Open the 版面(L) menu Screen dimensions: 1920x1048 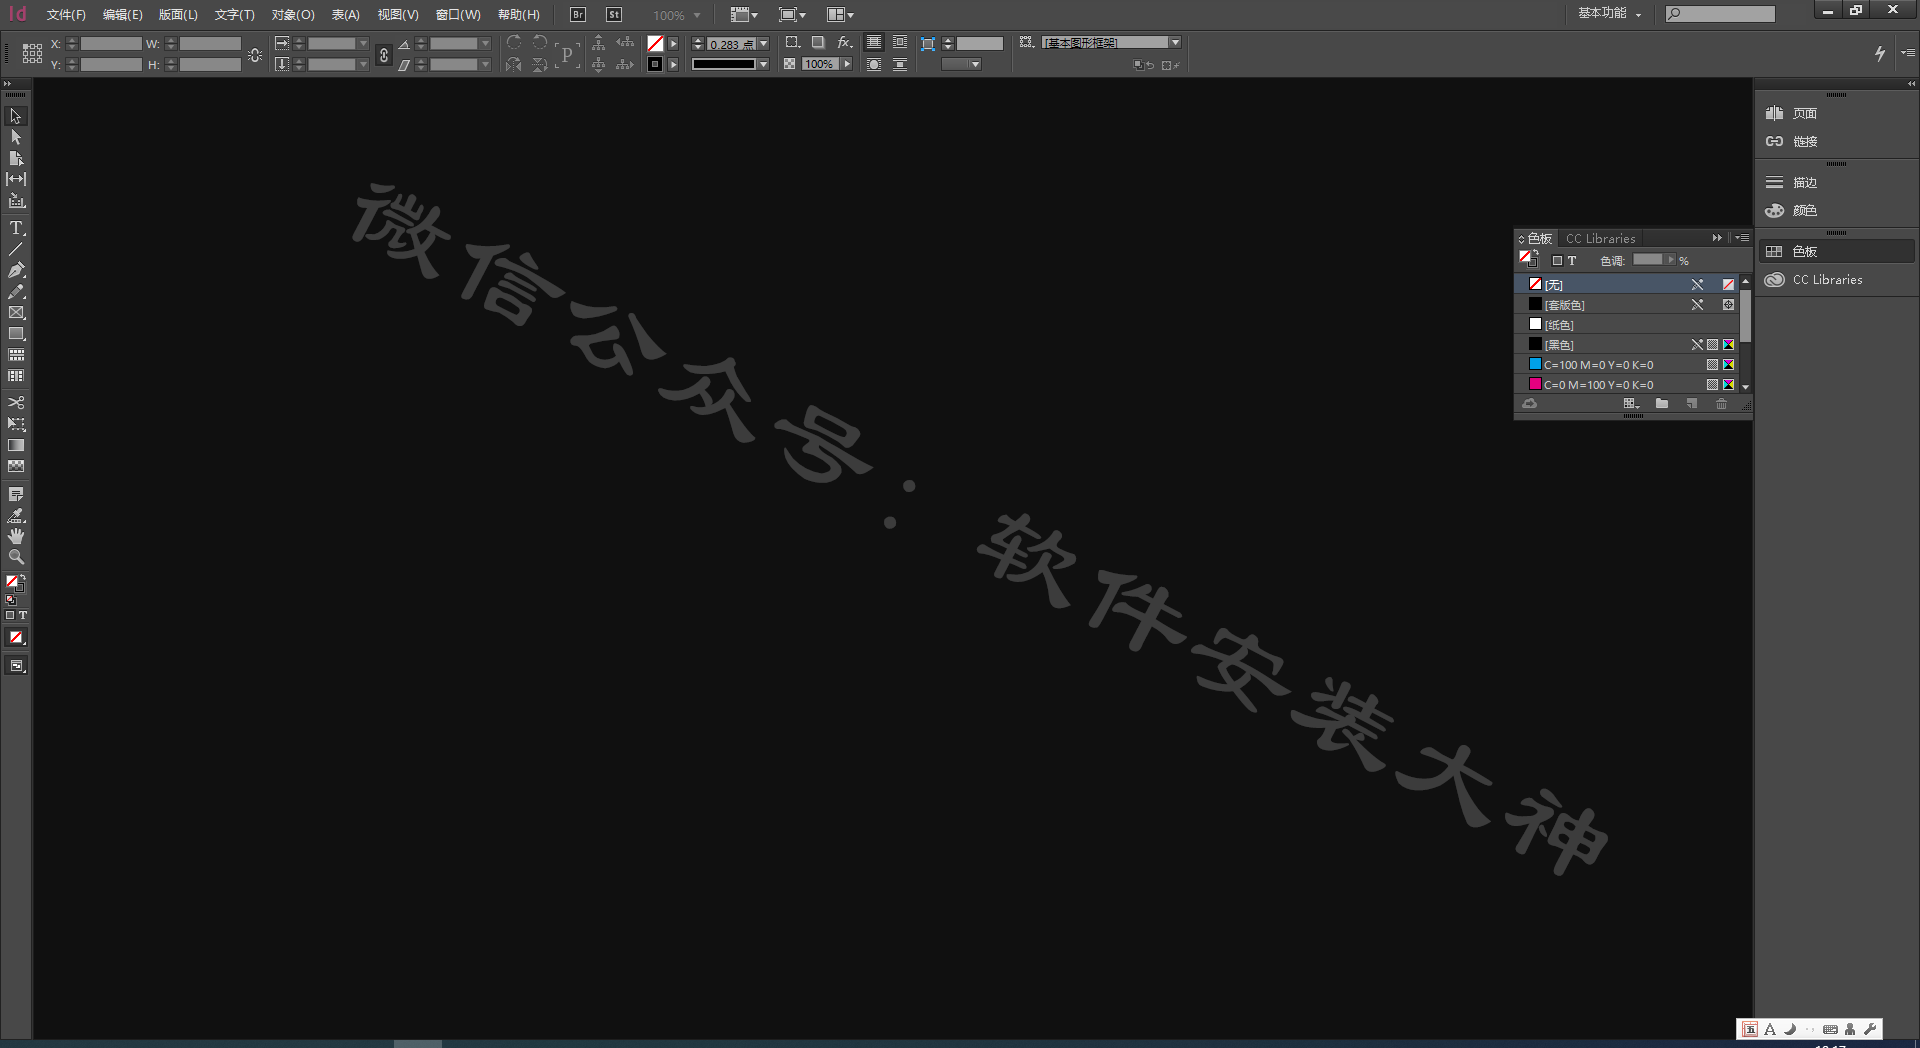tap(178, 15)
